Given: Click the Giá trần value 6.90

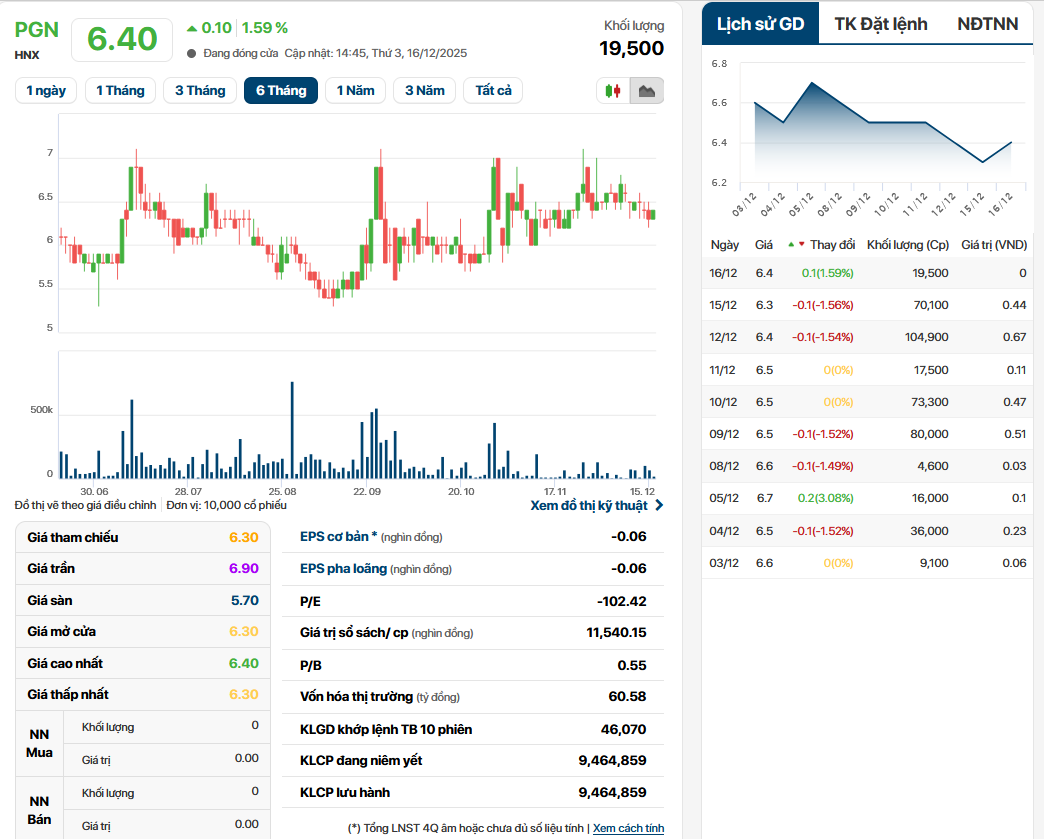Looking at the screenshot, I should pos(244,568).
